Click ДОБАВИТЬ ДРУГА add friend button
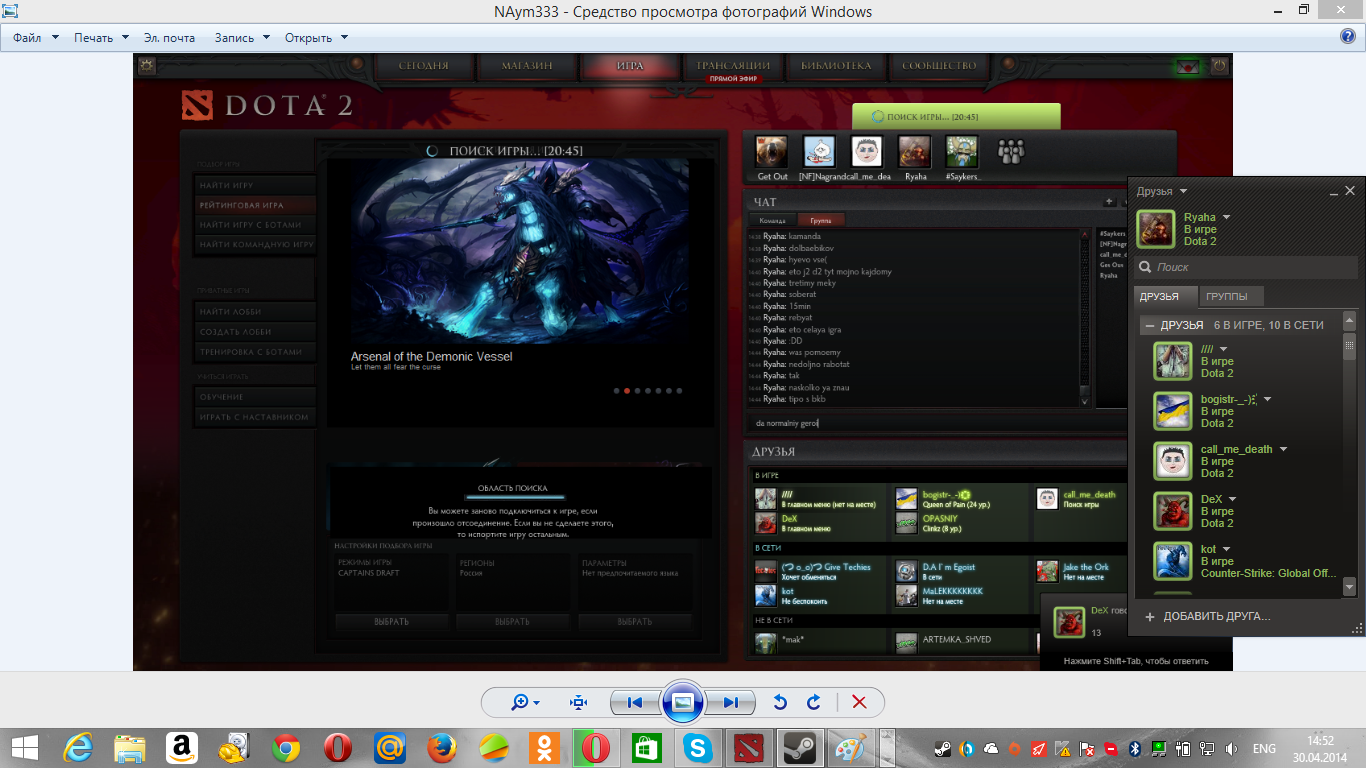 pyautogui.click(x=1208, y=617)
